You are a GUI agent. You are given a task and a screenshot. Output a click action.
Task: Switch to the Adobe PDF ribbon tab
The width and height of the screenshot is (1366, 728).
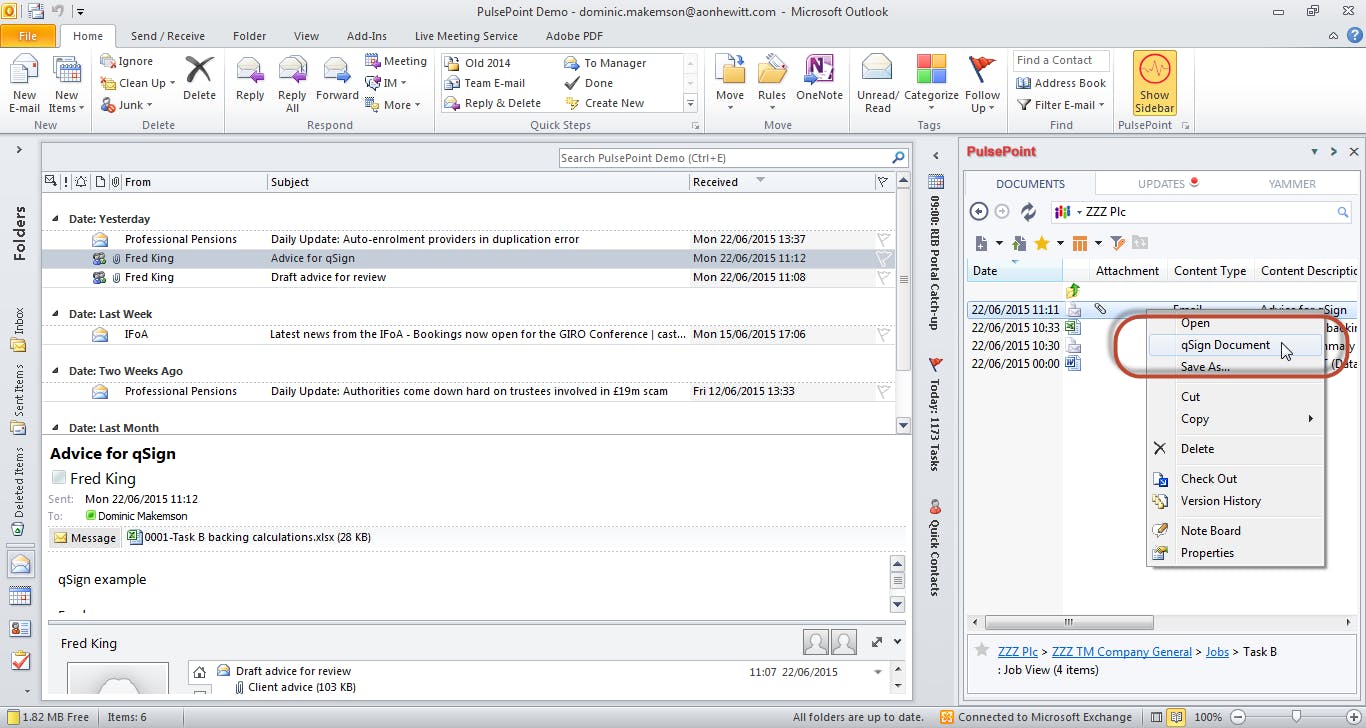pyautogui.click(x=574, y=36)
